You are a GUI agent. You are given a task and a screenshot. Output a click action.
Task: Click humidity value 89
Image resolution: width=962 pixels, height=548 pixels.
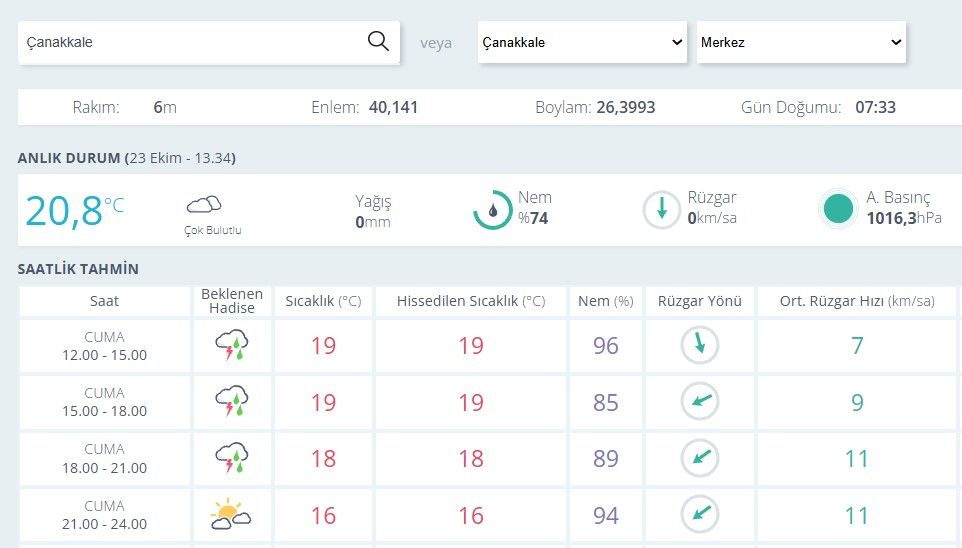tap(606, 458)
